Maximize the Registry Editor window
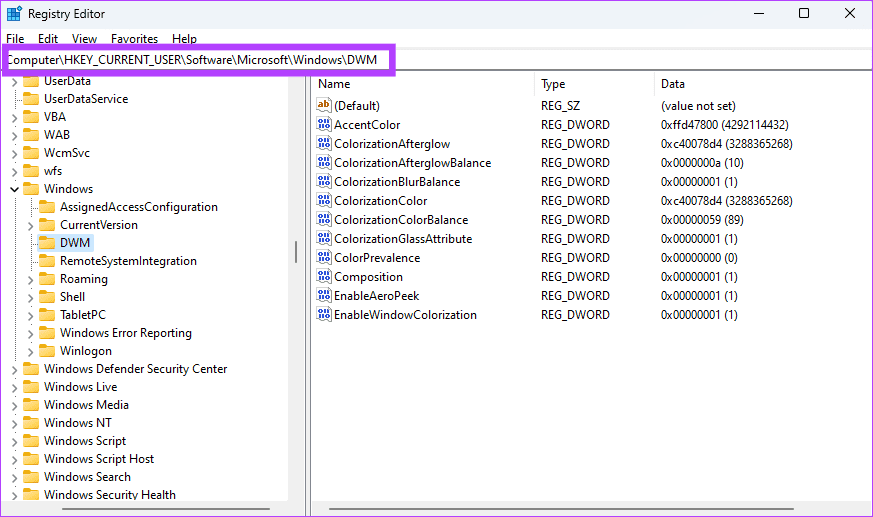 tap(804, 13)
